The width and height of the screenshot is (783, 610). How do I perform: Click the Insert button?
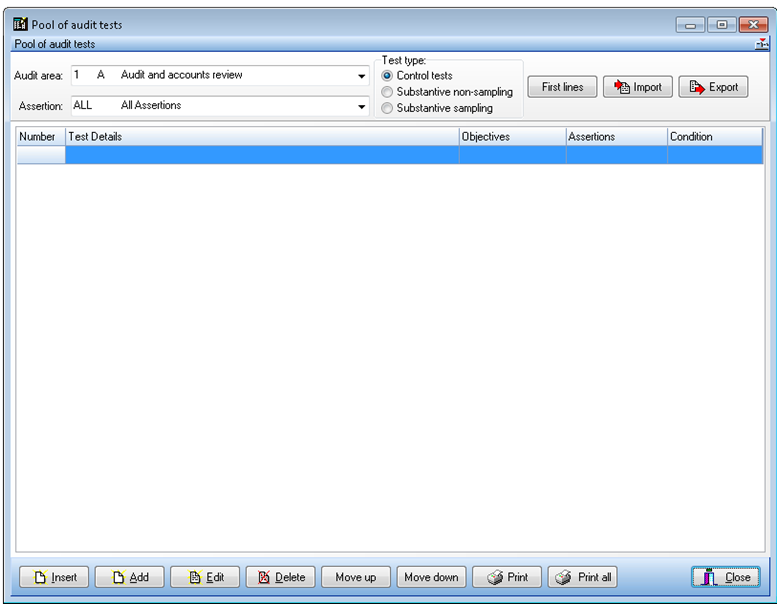click(54, 577)
